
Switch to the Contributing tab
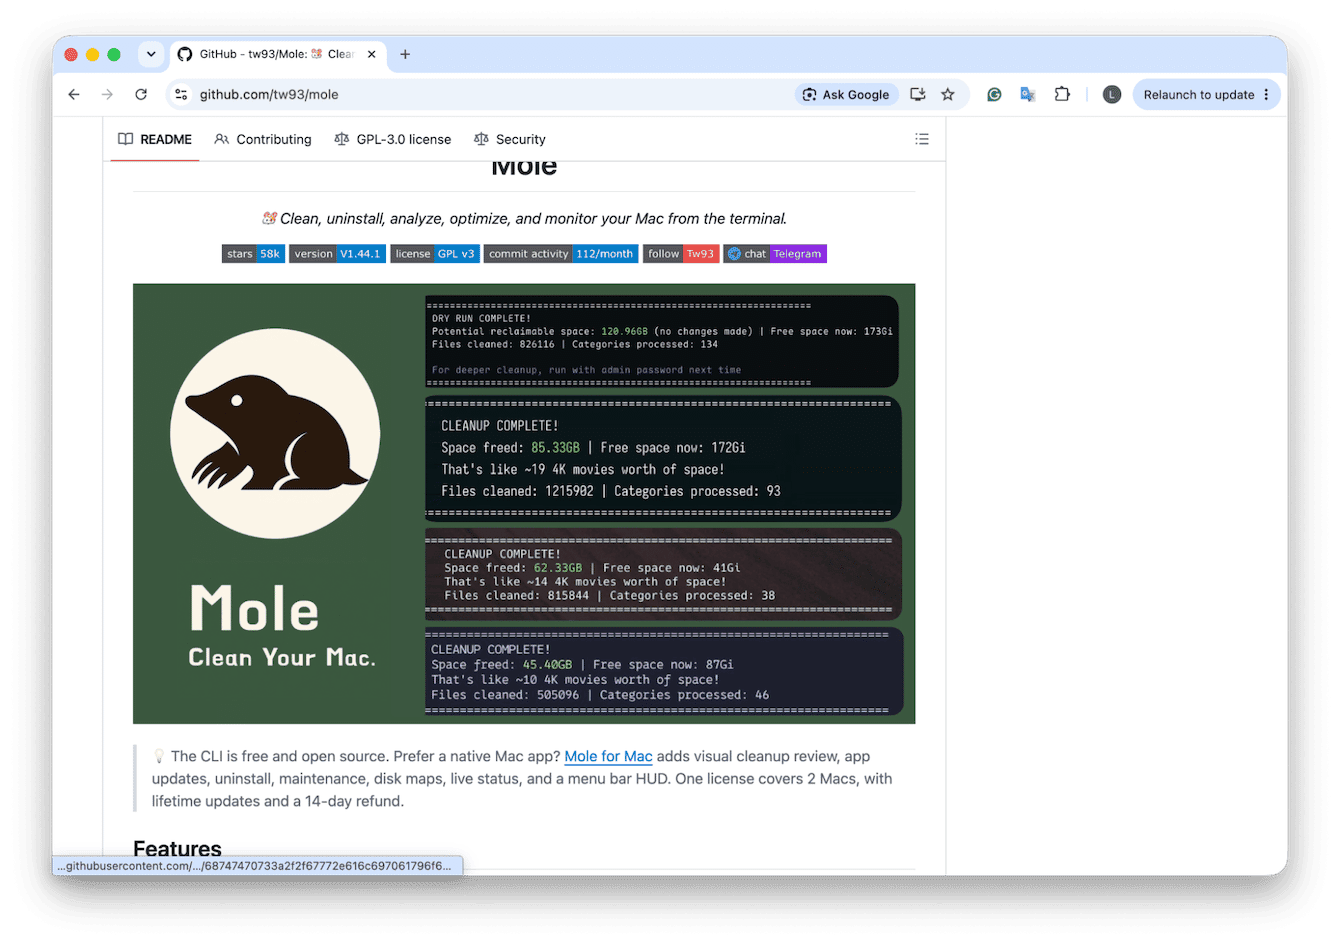click(x=263, y=139)
